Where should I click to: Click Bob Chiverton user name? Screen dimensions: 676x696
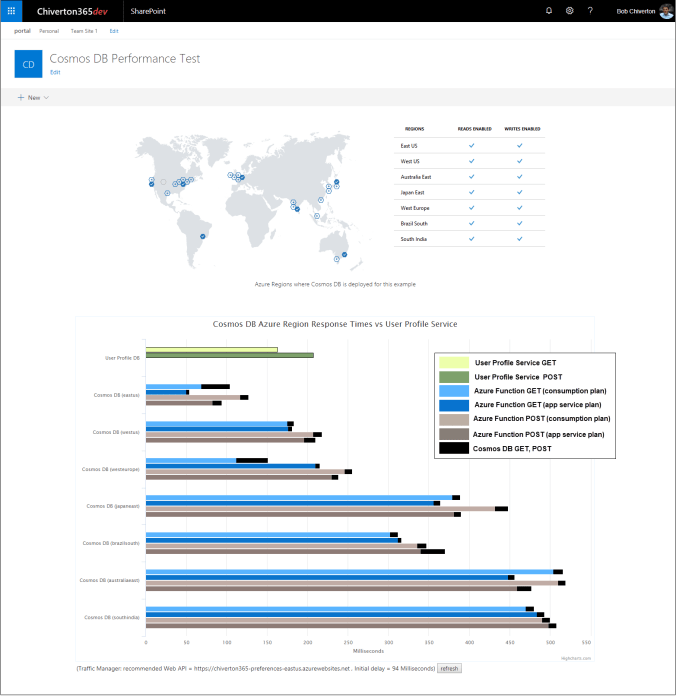click(636, 11)
